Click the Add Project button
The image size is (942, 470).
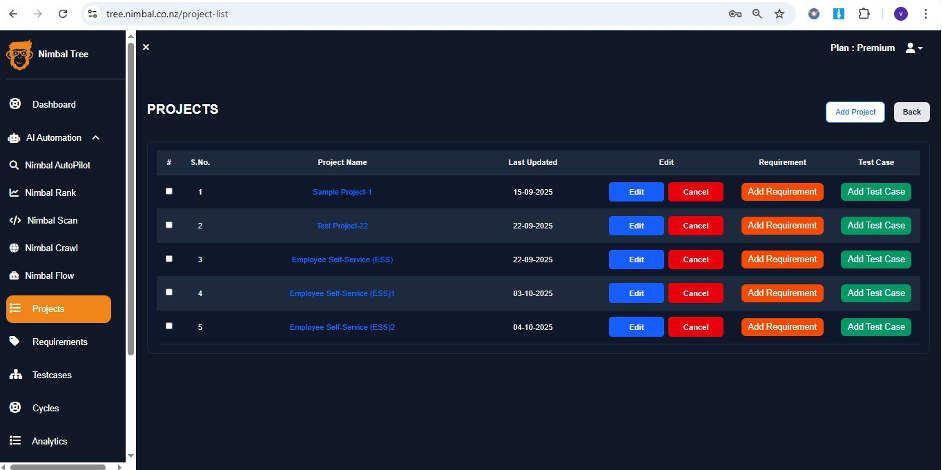855,112
